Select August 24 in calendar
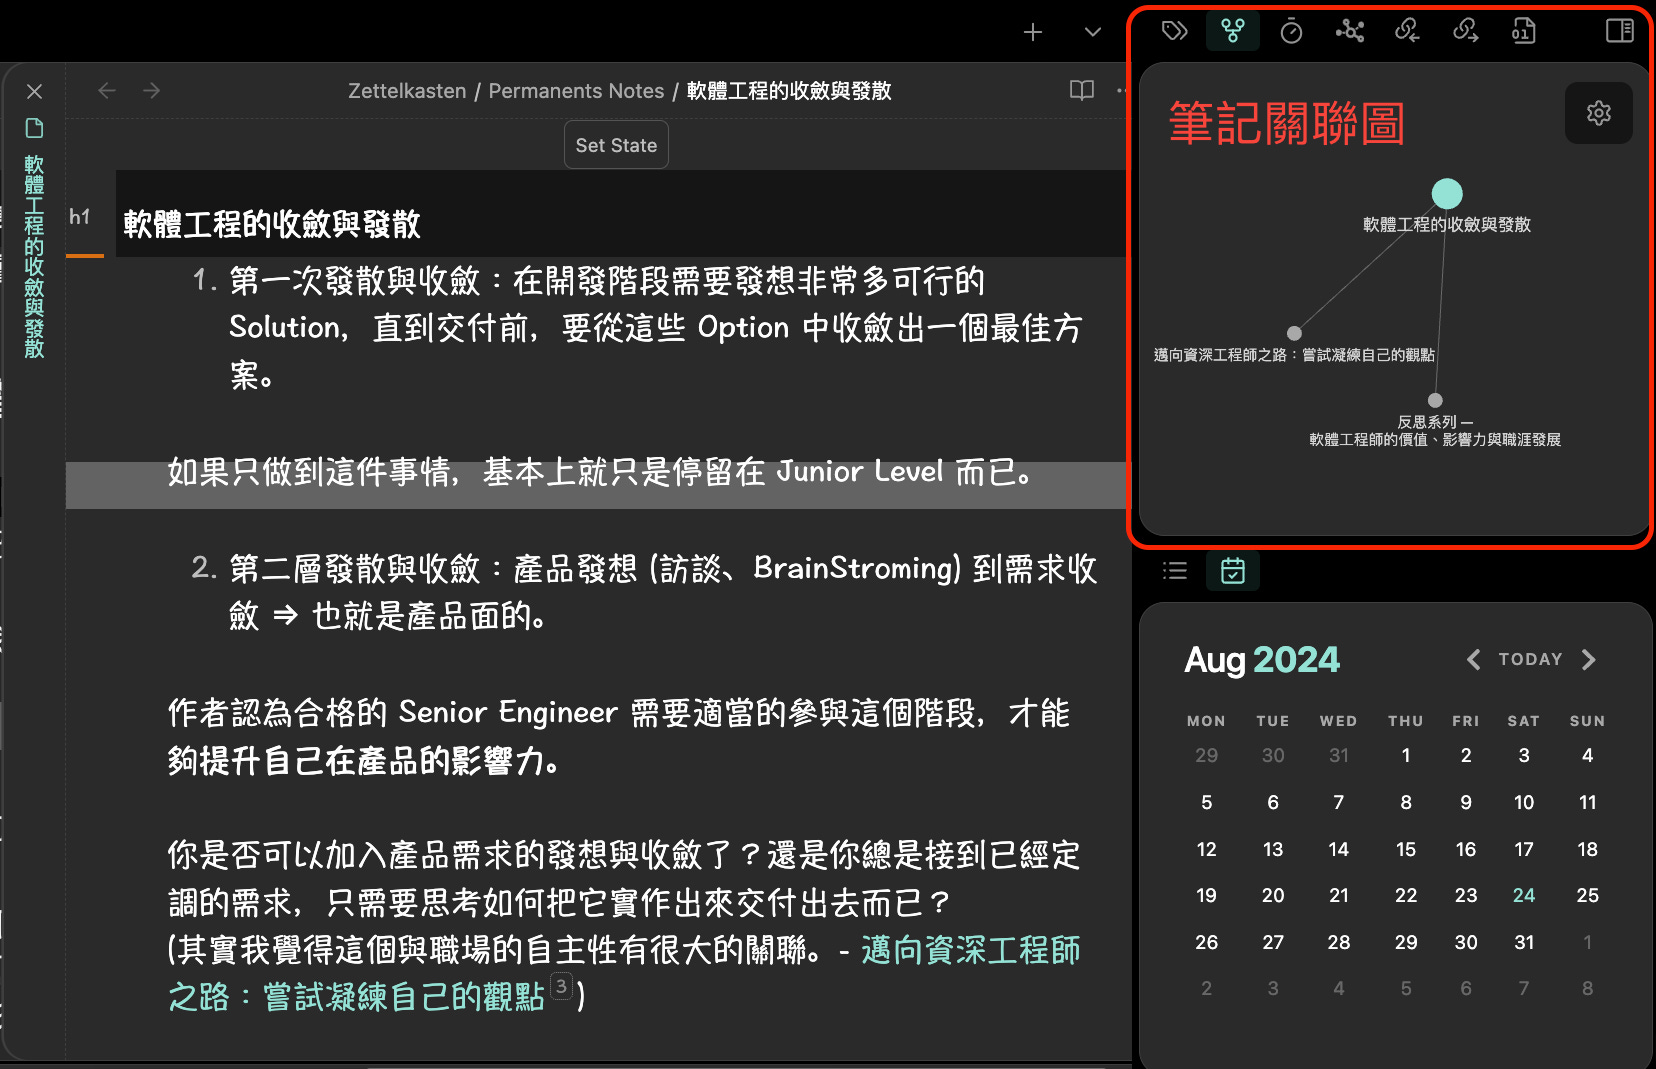The image size is (1656, 1069). pyautogui.click(x=1524, y=895)
